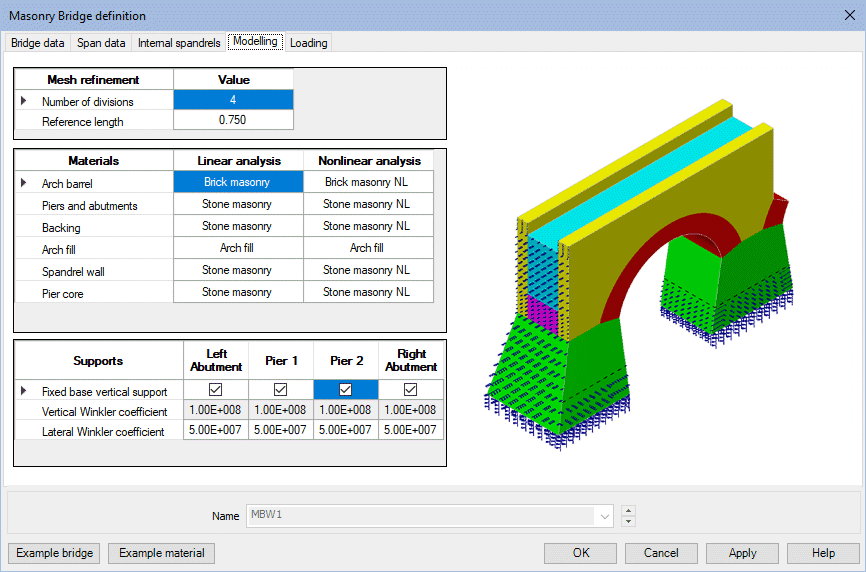Open the Loading tab

(309, 43)
